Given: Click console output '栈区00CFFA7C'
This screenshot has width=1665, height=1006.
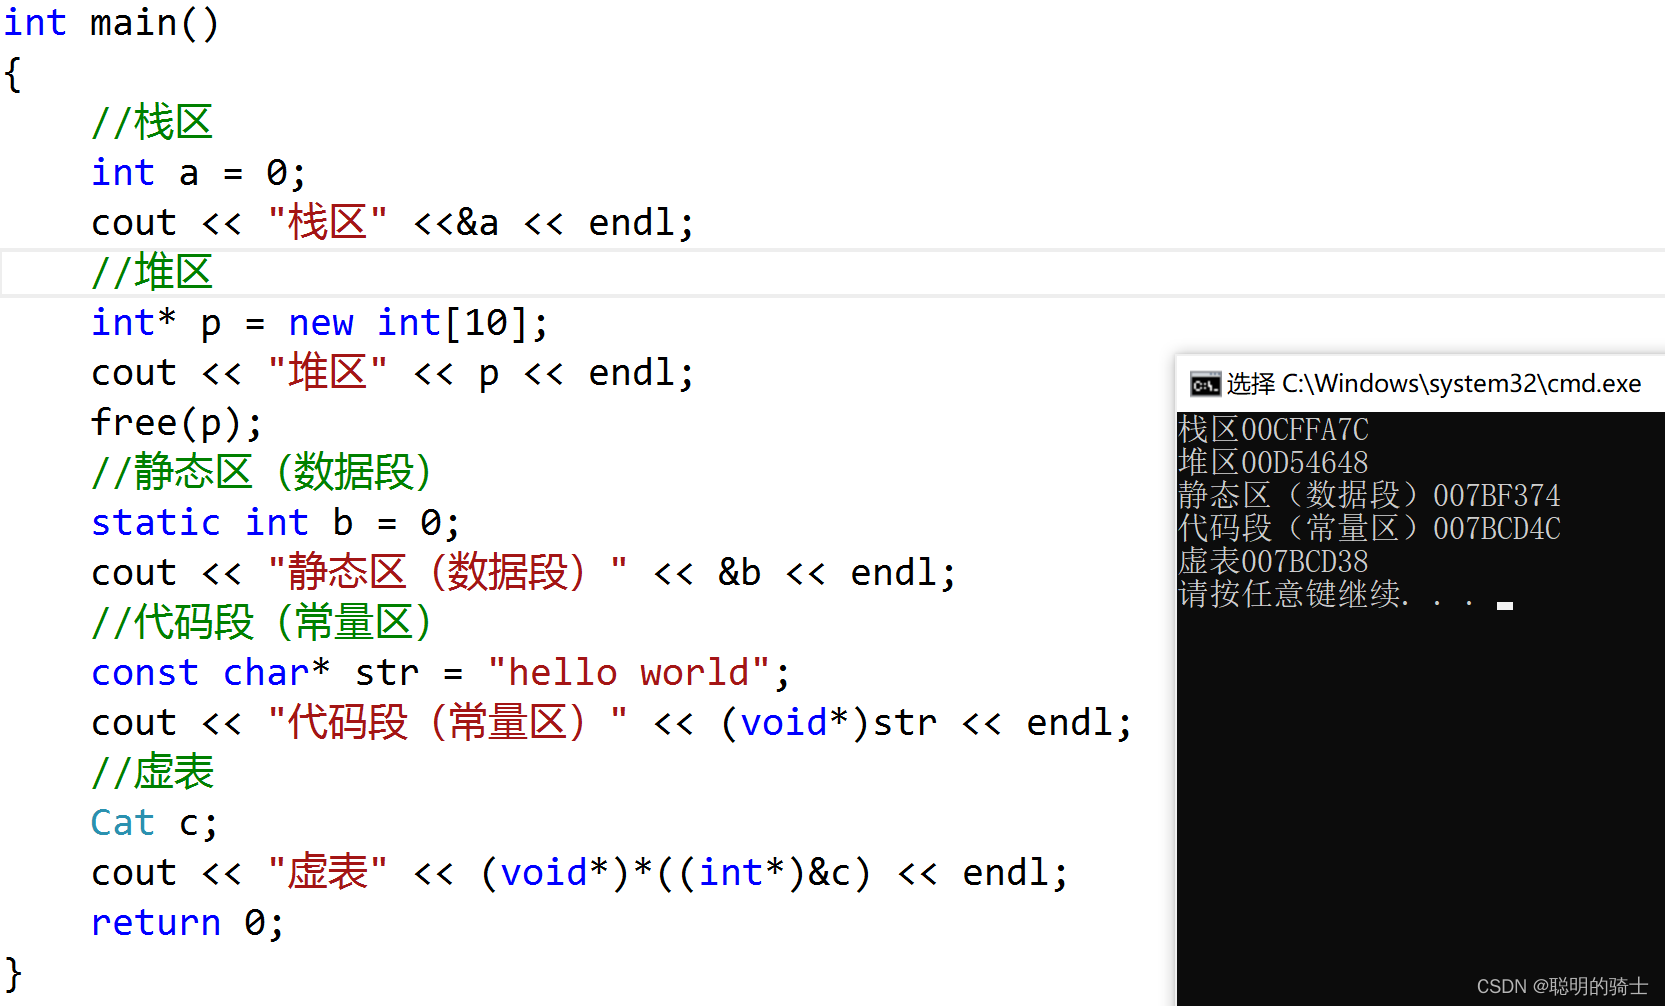Looking at the screenshot, I should [1273, 430].
